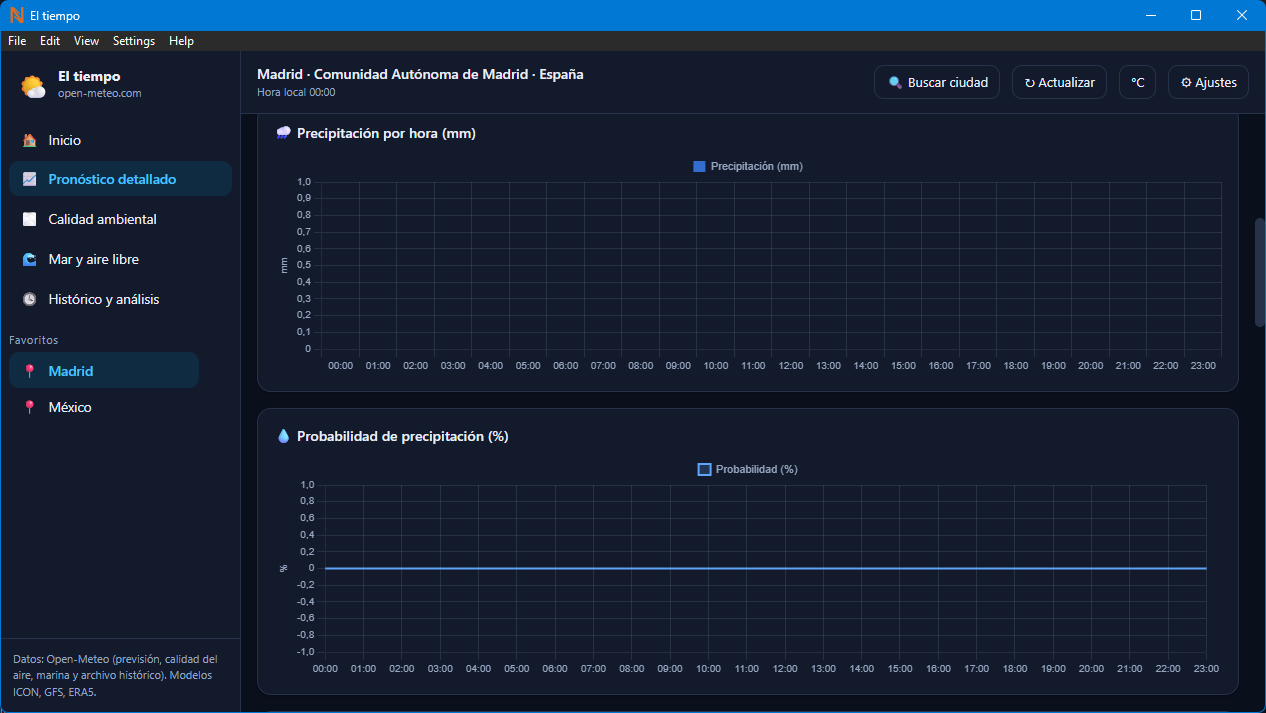The width and height of the screenshot is (1266, 713).
Task: Select favorite city Madrid
Action: click(x=104, y=371)
